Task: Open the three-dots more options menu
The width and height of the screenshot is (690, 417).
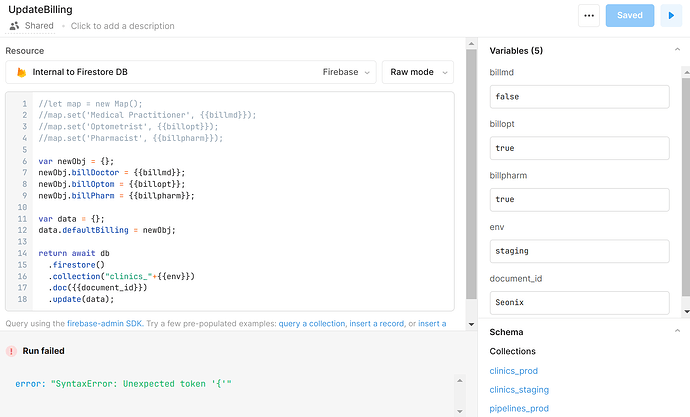Action: coord(589,15)
